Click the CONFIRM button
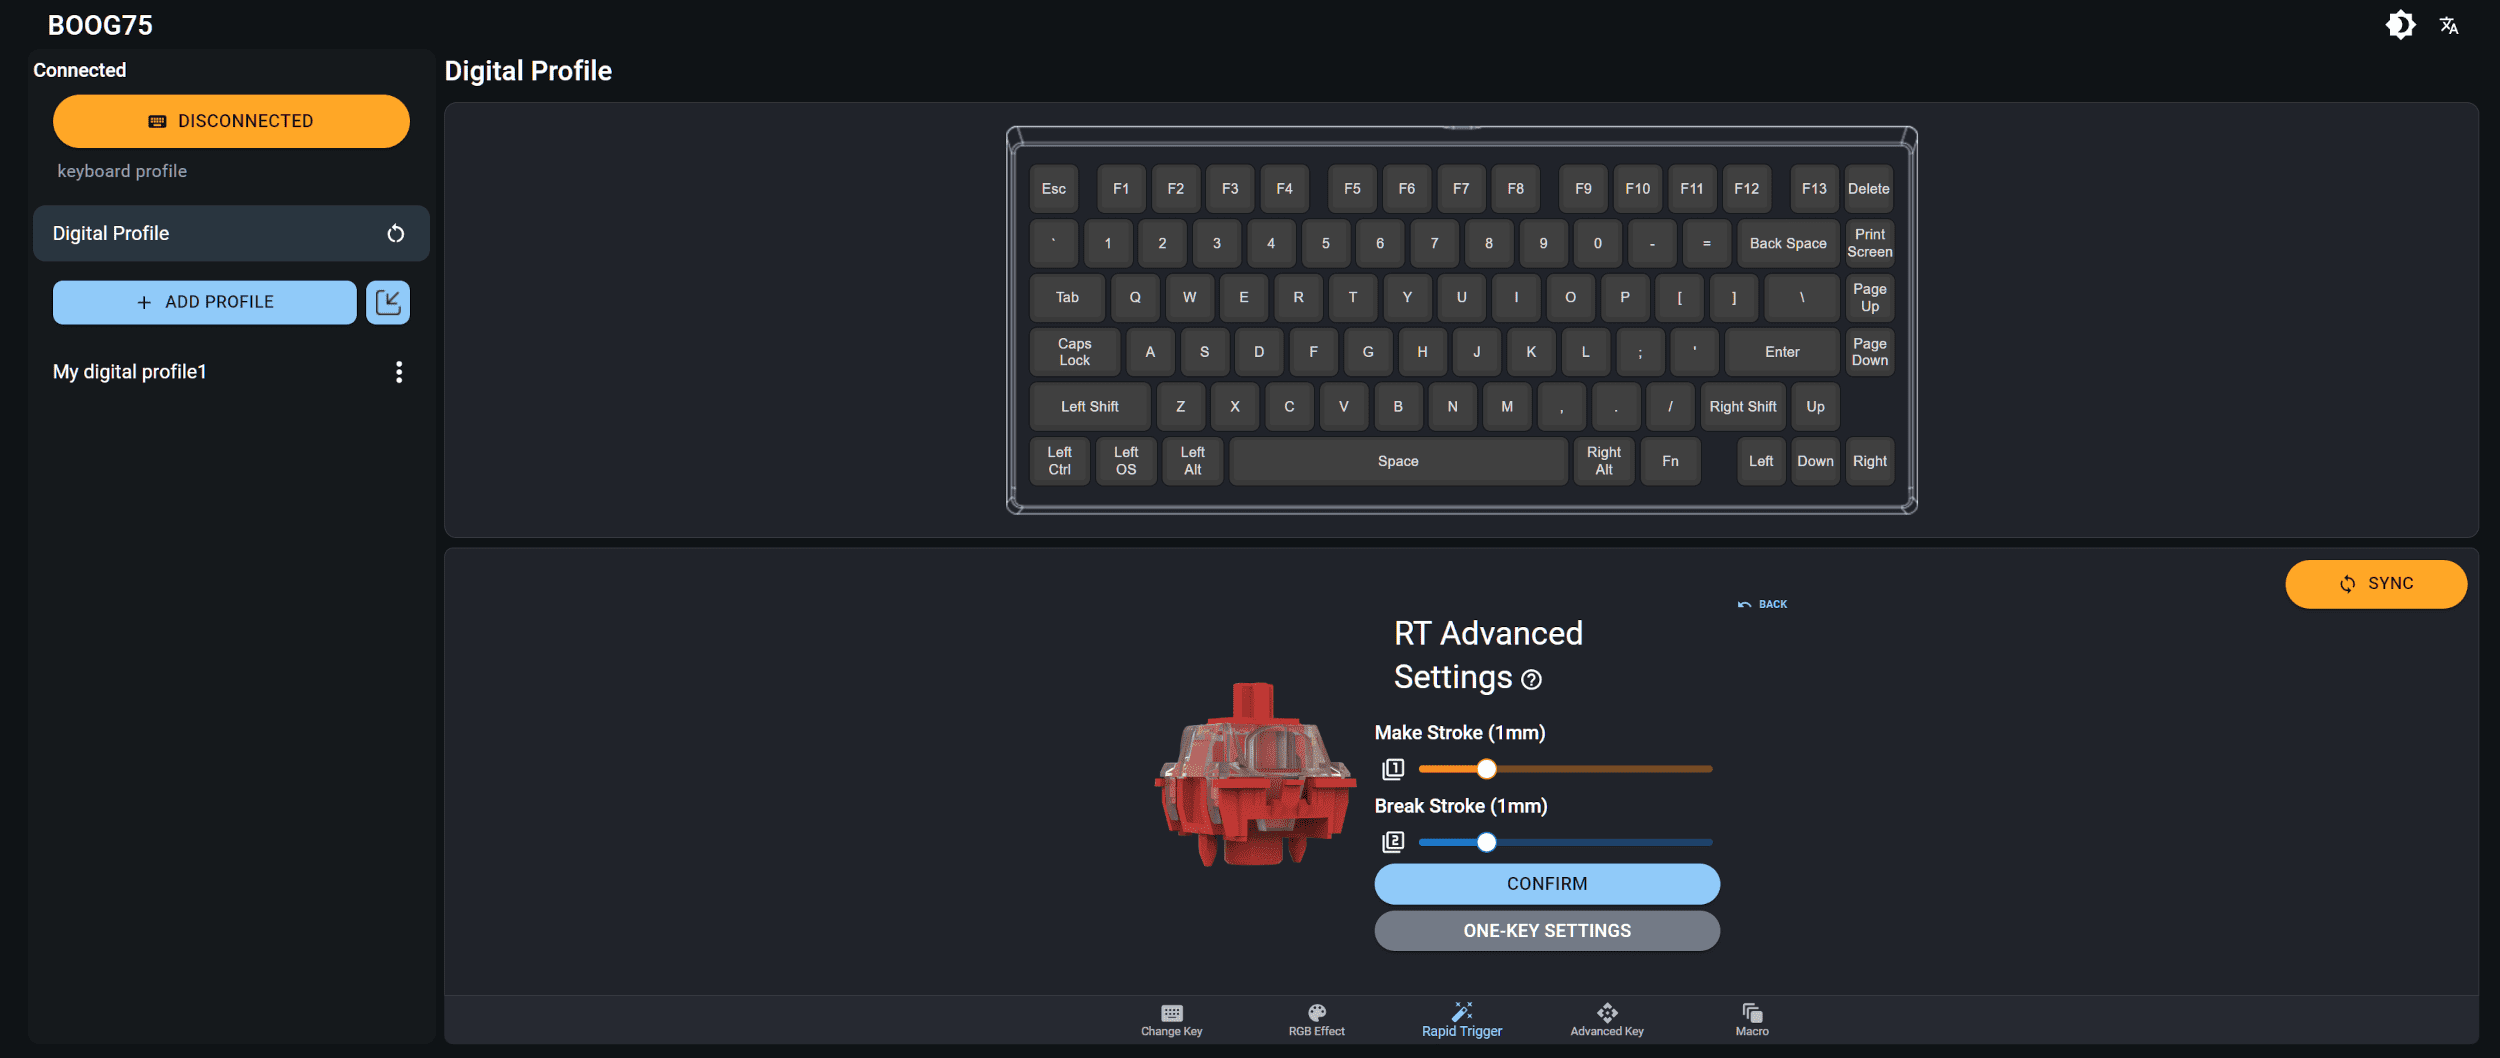This screenshot has width=2500, height=1058. tap(1547, 884)
